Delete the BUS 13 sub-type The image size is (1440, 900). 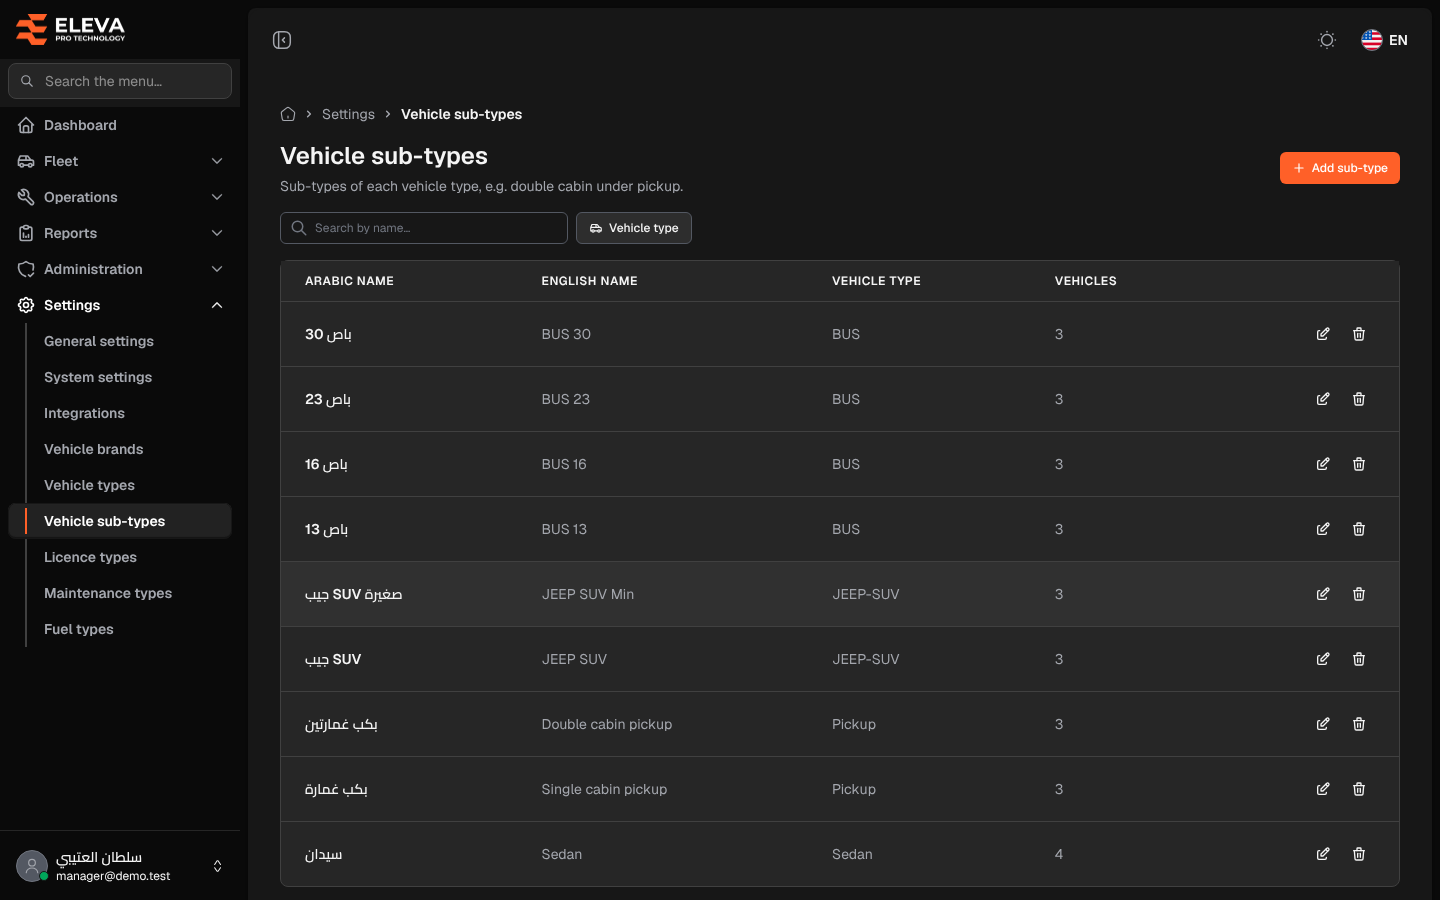click(1359, 529)
